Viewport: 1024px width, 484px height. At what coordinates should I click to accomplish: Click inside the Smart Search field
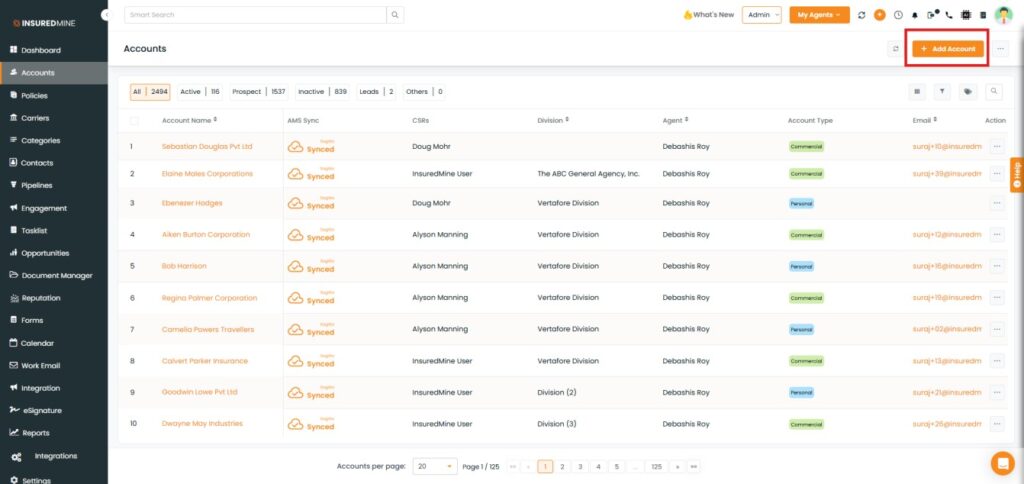click(255, 15)
